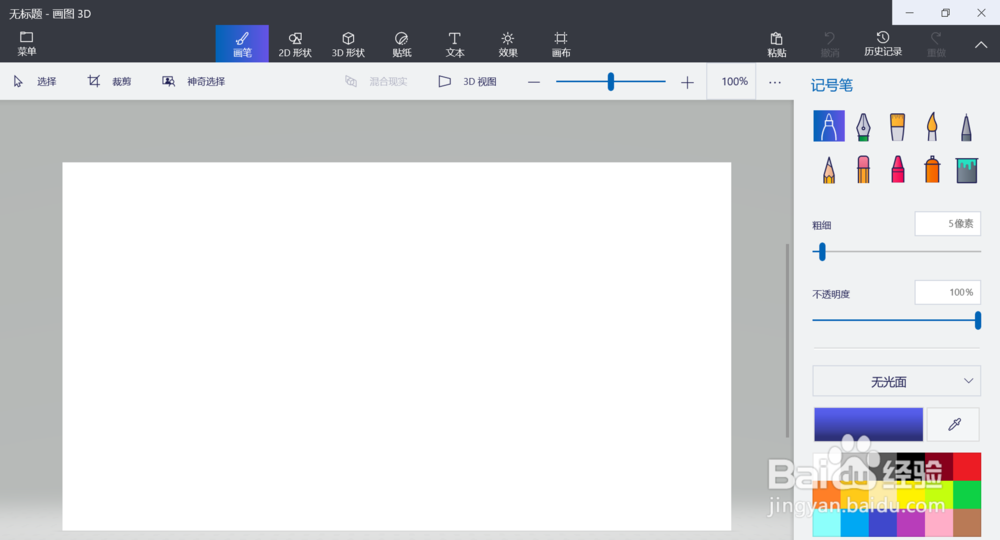The width and height of the screenshot is (1000, 540).
Task: Pick the purple color swatch
Action: point(911,523)
